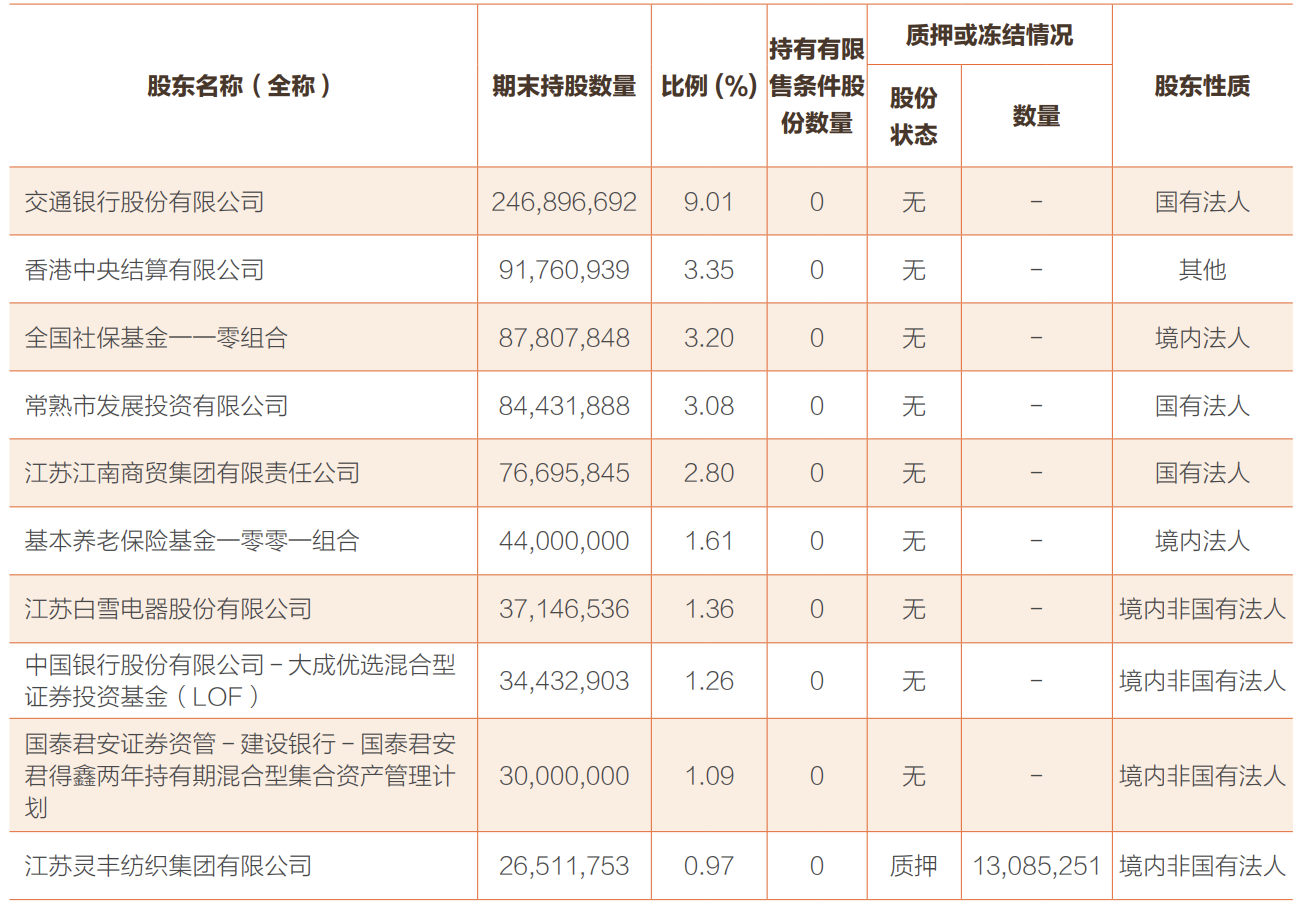Screen dimensions: 1310x910
Task: Select the 3.35 percentage value
Action: (x=709, y=270)
